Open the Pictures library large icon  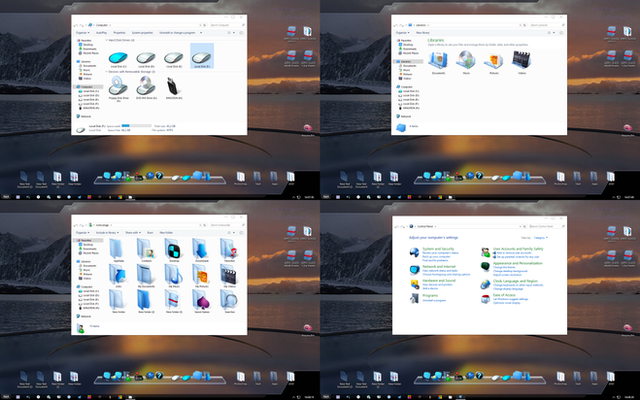tap(494, 60)
